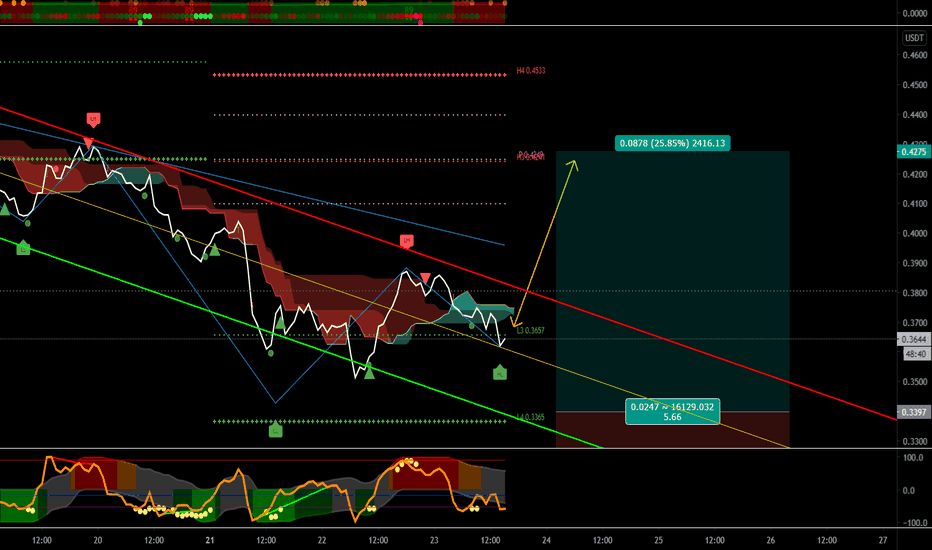Click the 0.3300 price axis tick

point(914,442)
